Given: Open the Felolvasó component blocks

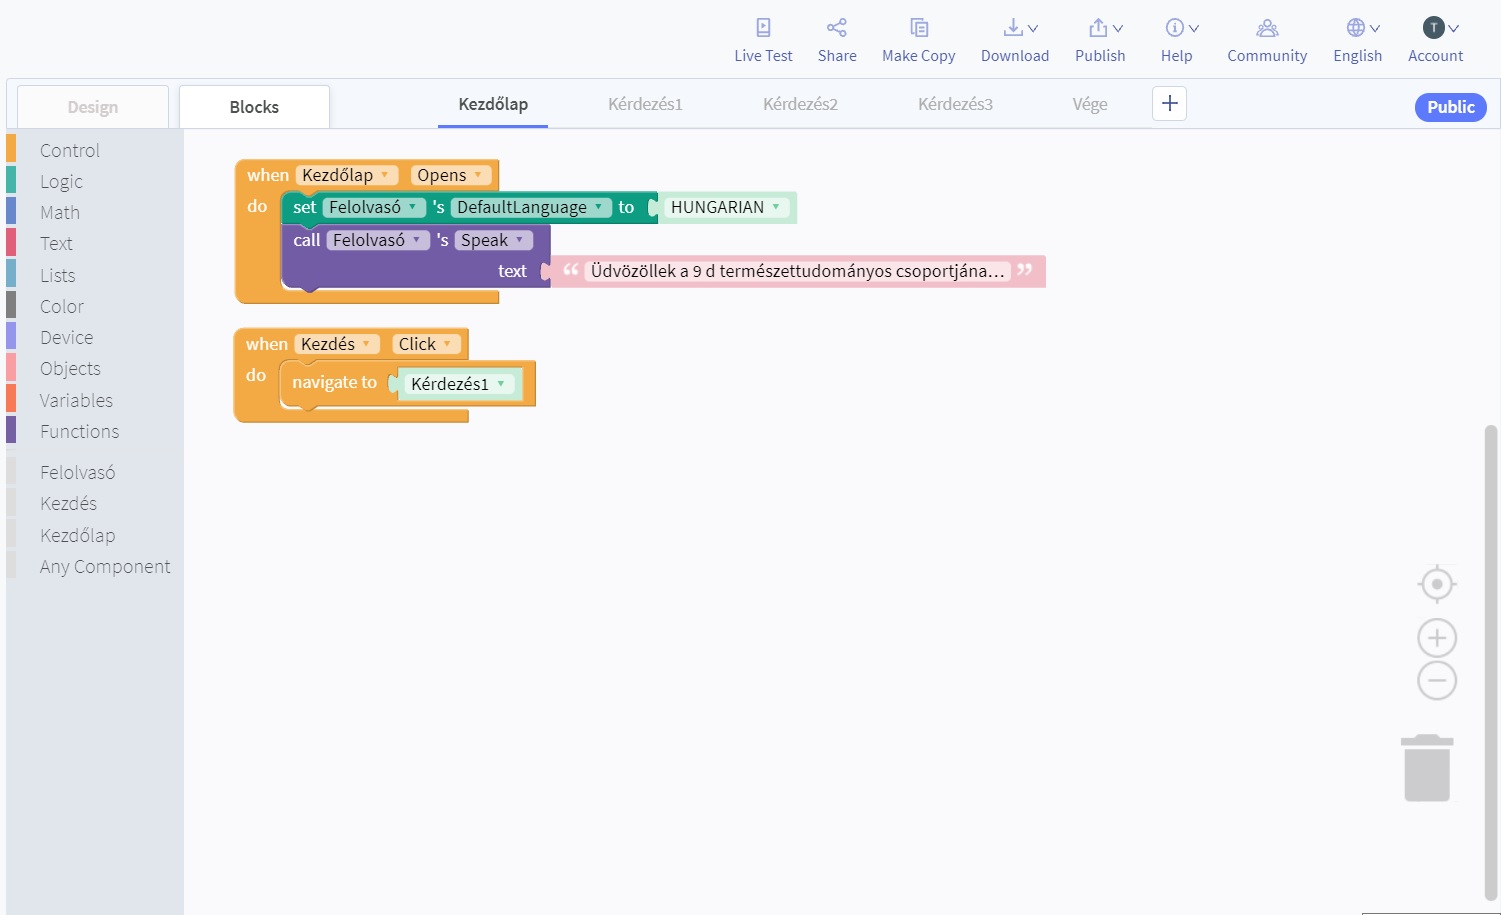Looking at the screenshot, I should pyautogui.click(x=77, y=472).
